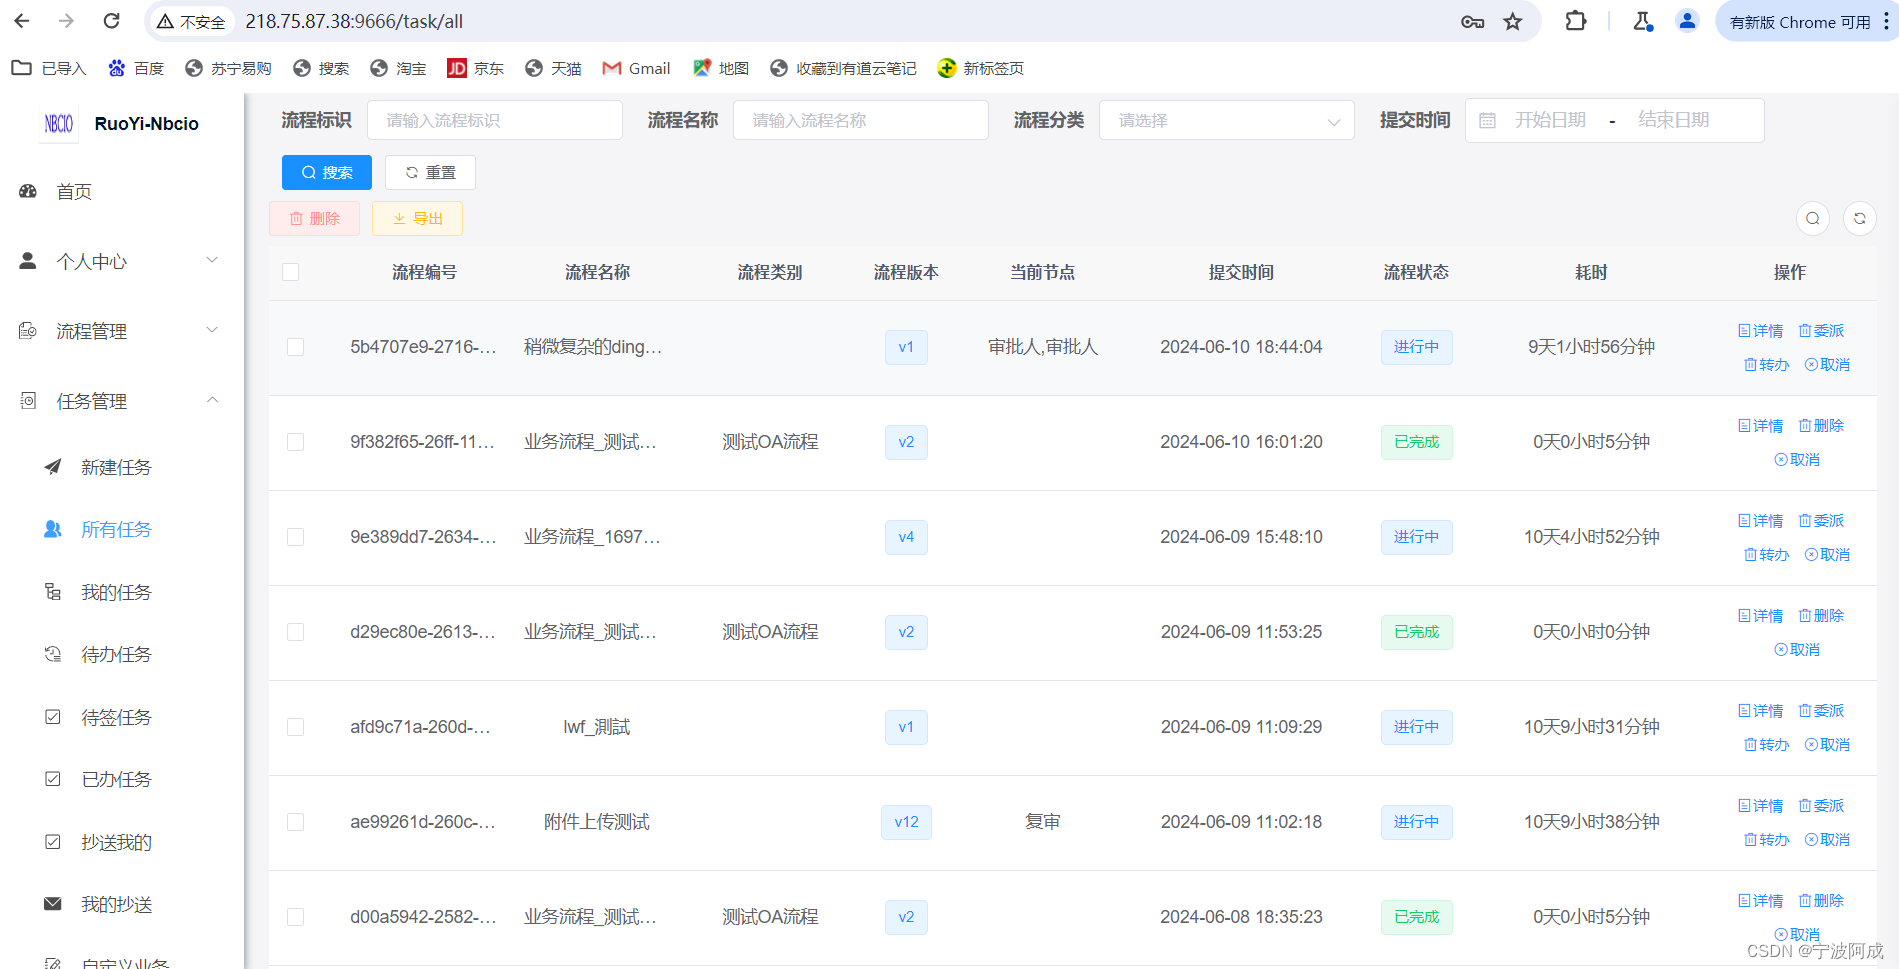Collapse 任务管理 sidebar menu
This screenshot has width=1899, height=969.
120,402
